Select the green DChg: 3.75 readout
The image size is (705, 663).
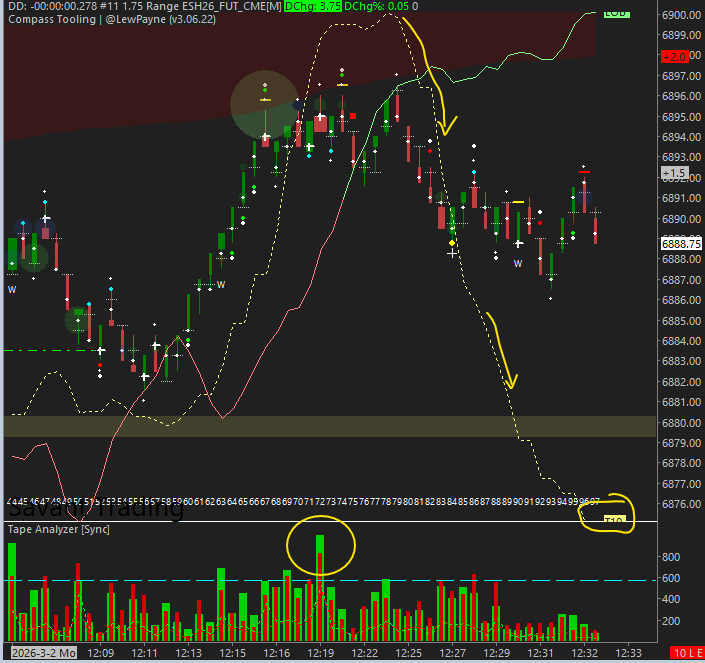312,6
